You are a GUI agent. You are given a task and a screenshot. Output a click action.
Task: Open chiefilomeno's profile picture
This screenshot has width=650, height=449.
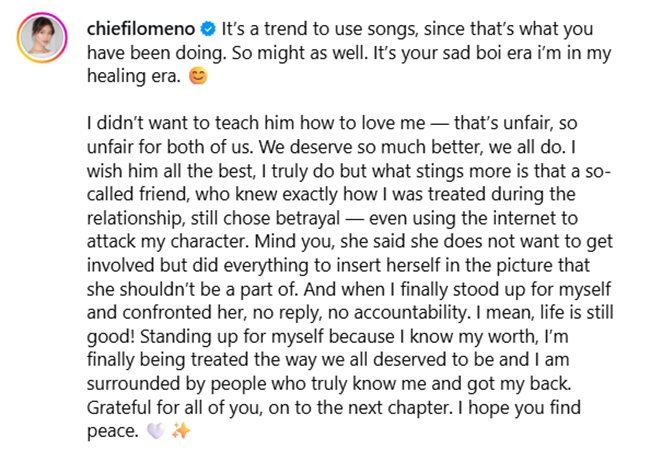point(42,37)
